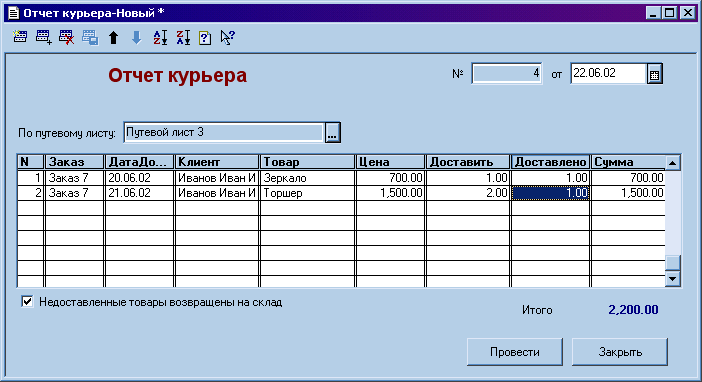
Task: Click client cell Иванов Иван in Зеркало row
Action: 217,178
